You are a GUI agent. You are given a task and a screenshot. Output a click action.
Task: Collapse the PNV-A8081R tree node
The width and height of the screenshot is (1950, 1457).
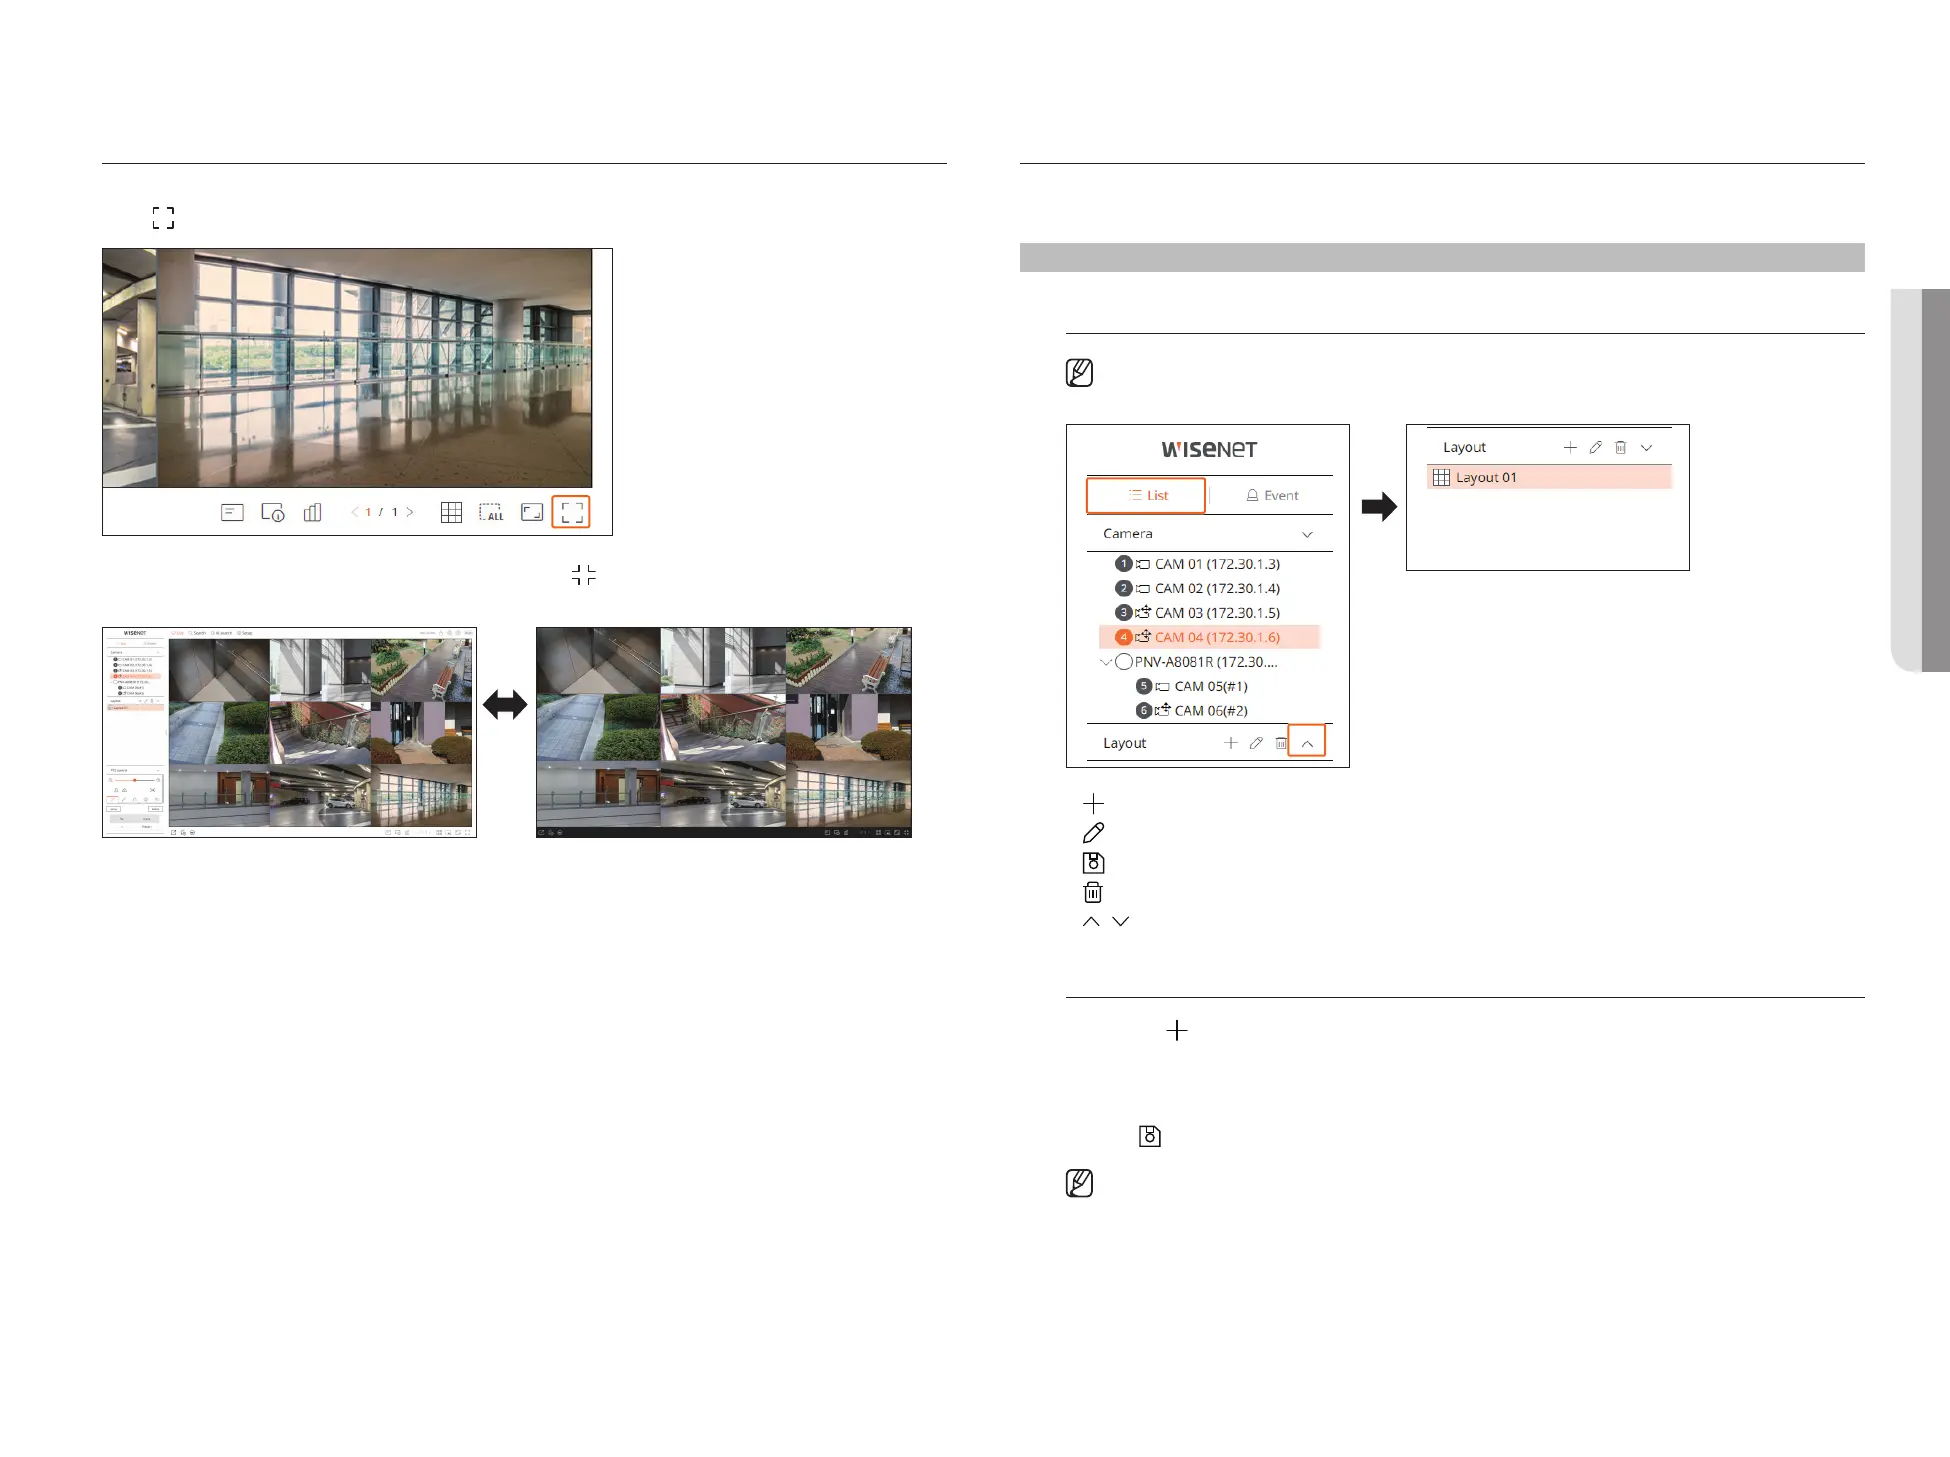point(1105,661)
